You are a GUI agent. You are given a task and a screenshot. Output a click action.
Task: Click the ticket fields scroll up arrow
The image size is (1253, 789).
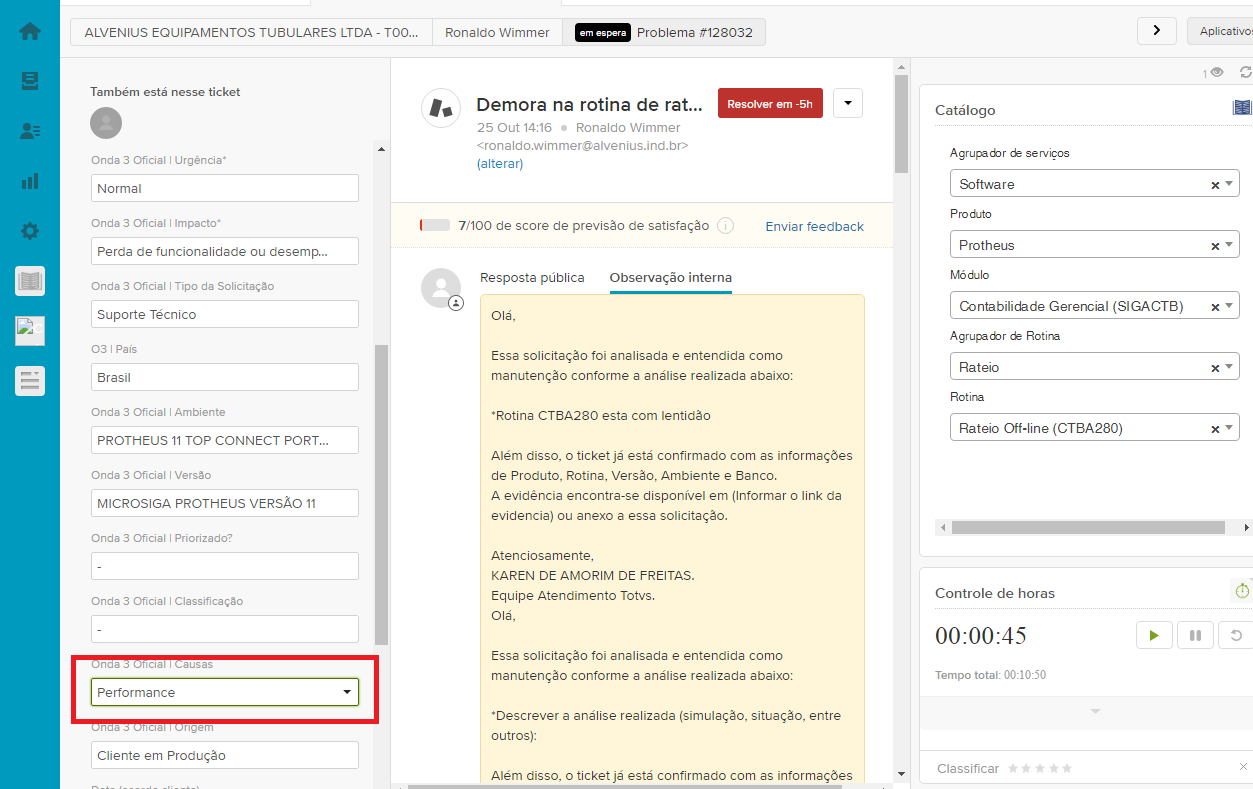point(380,150)
